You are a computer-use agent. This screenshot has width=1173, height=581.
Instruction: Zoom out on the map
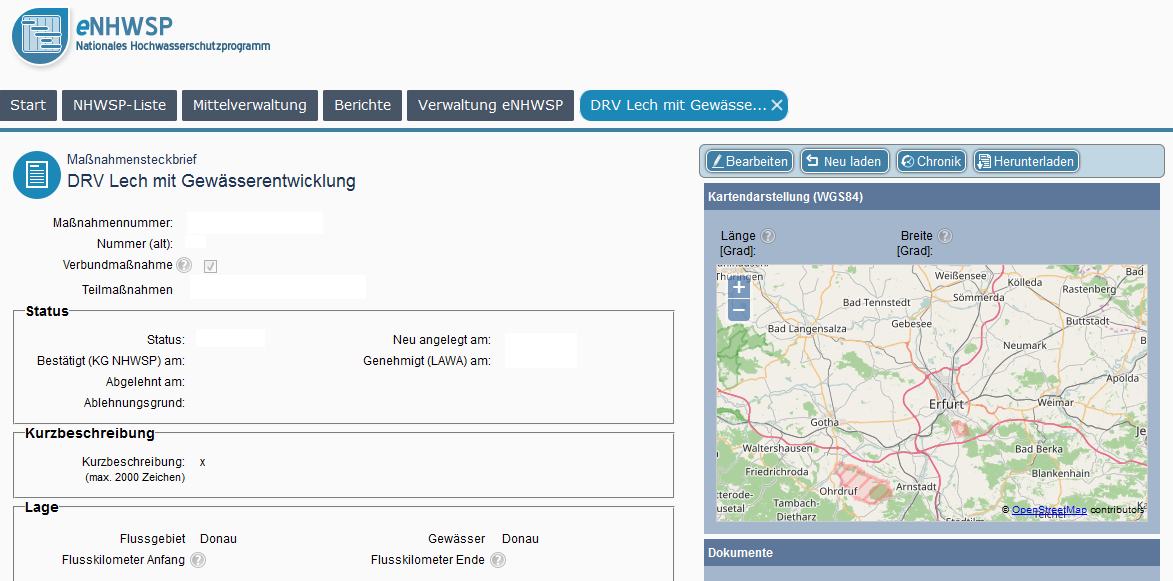(x=739, y=310)
